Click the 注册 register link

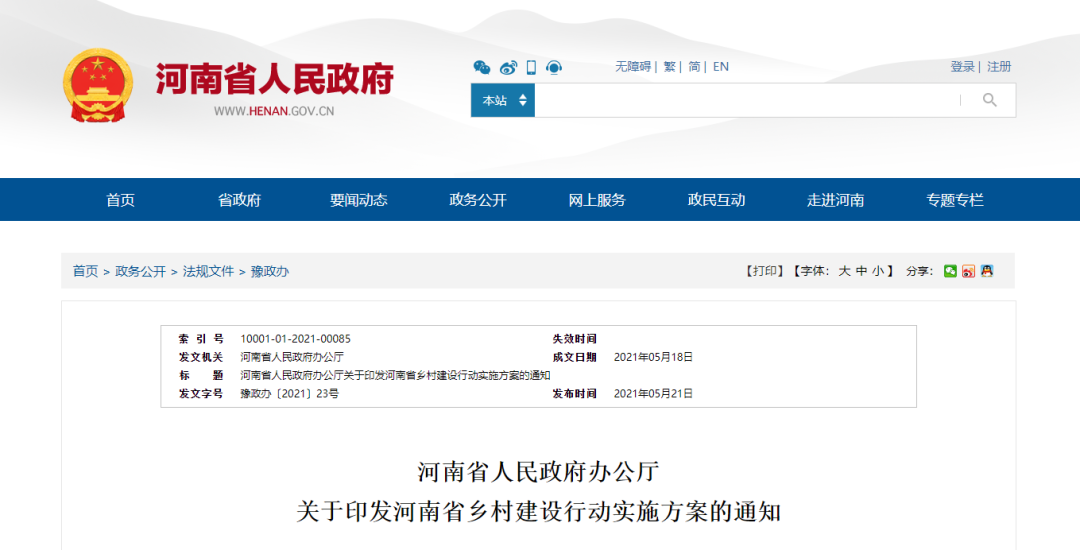coord(999,67)
